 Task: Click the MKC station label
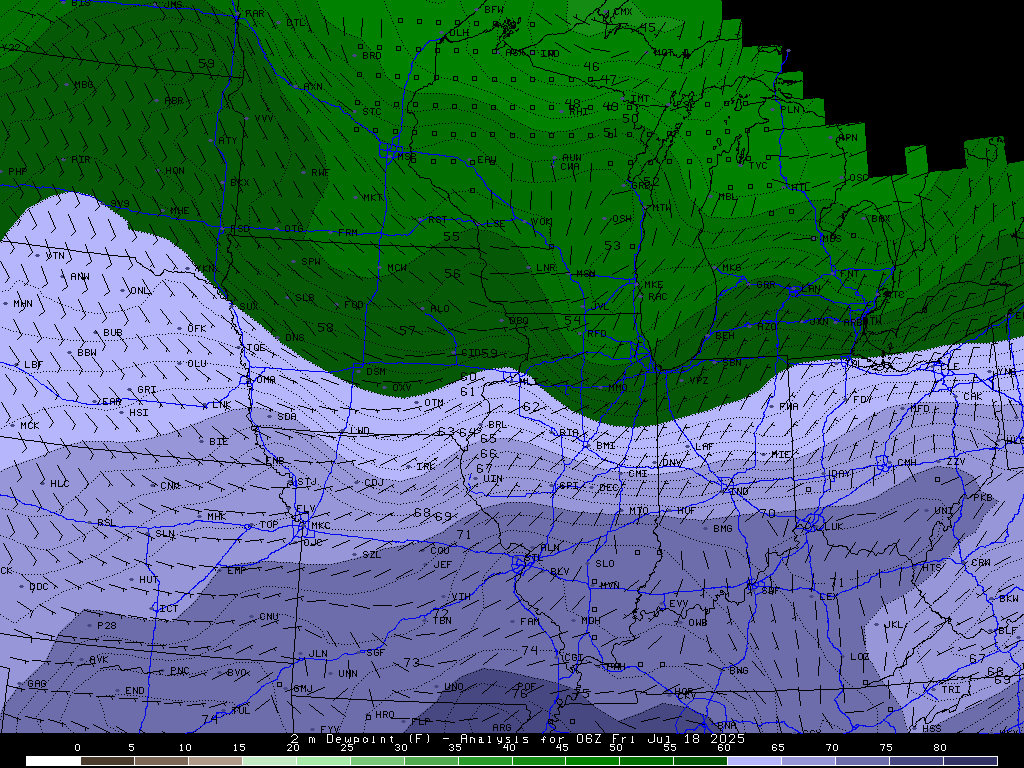coord(320,526)
